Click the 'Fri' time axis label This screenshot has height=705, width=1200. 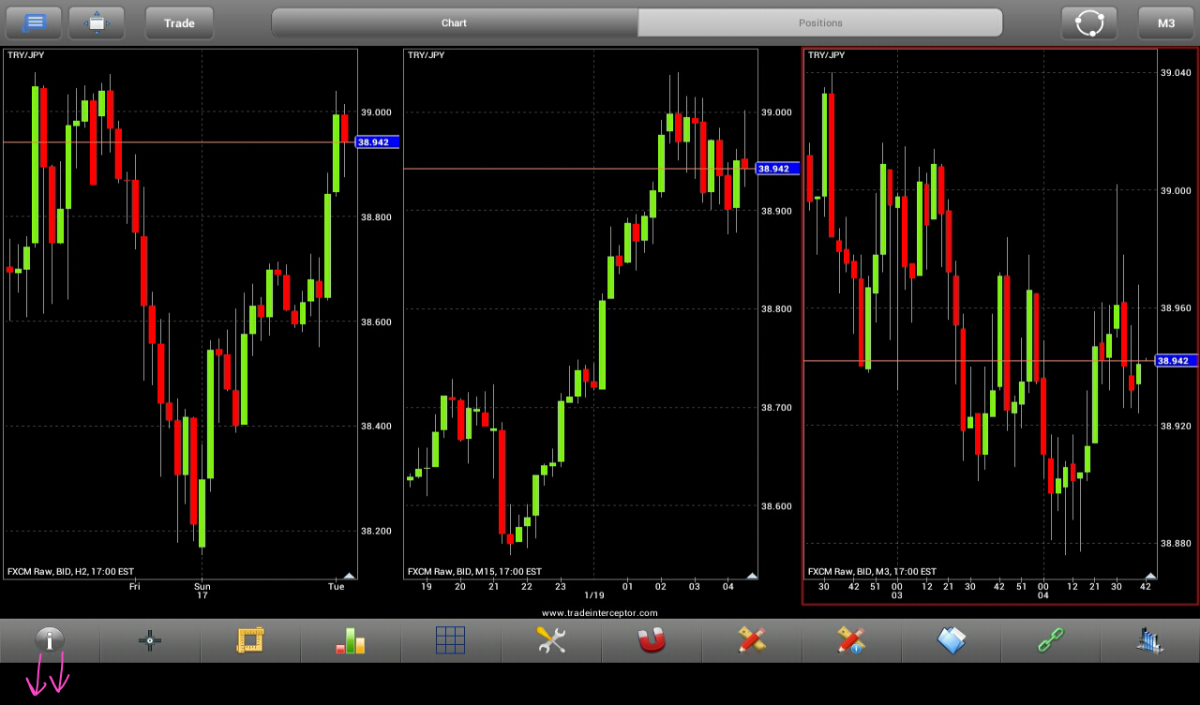tap(134, 587)
